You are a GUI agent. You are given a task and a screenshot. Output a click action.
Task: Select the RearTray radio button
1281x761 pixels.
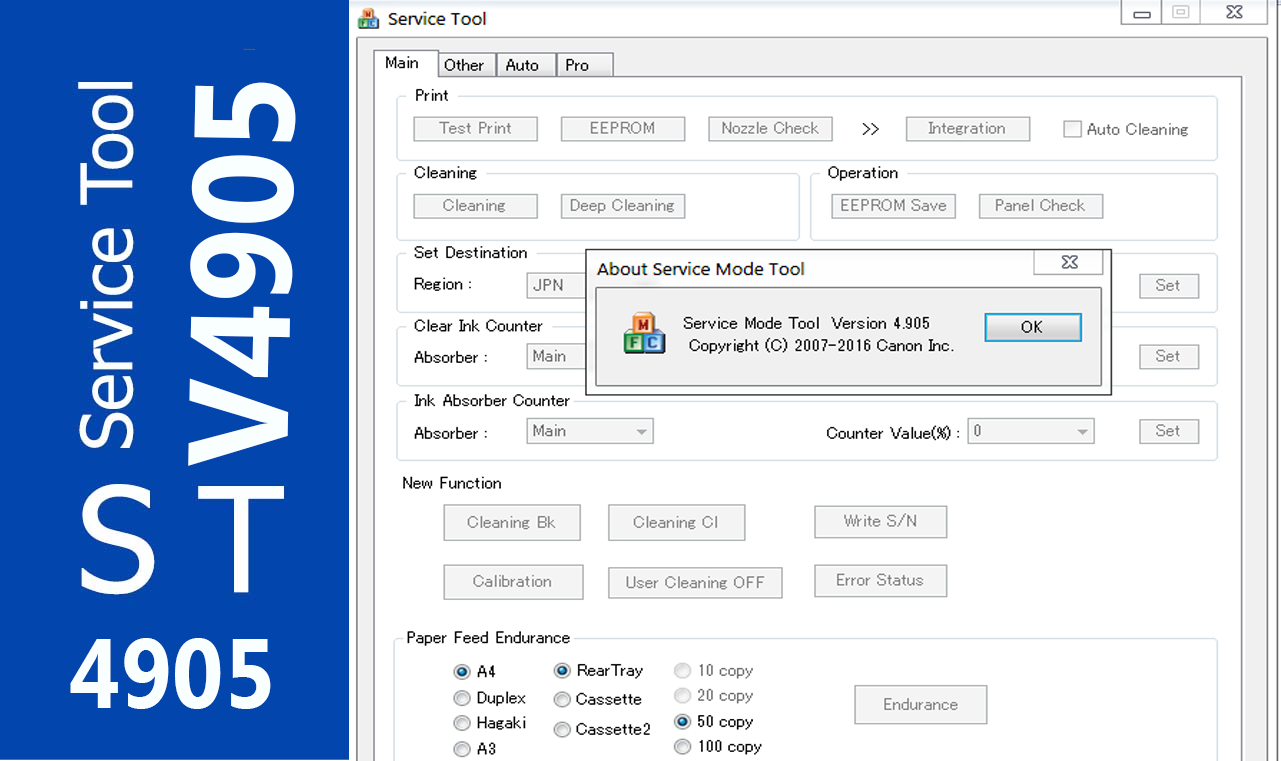[562, 671]
